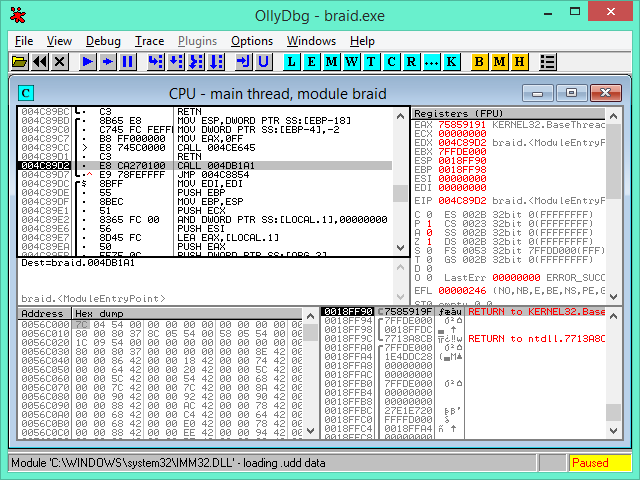Open the Call stack window (K button)

click(451, 62)
